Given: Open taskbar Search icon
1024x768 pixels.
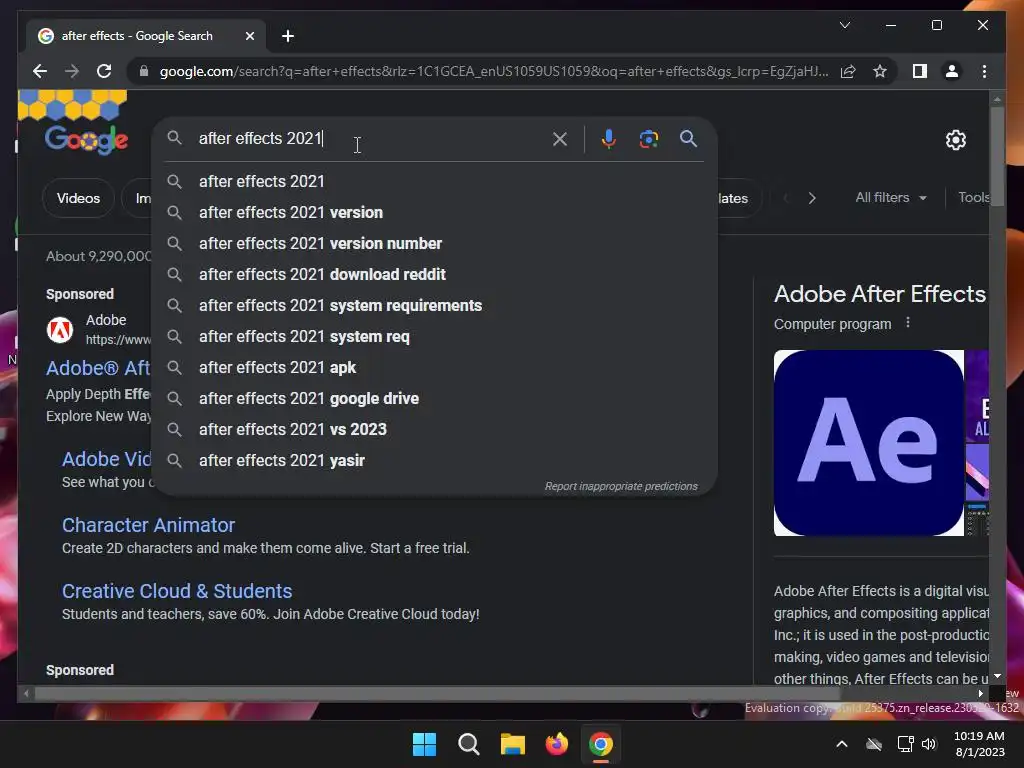Looking at the screenshot, I should pos(469,744).
